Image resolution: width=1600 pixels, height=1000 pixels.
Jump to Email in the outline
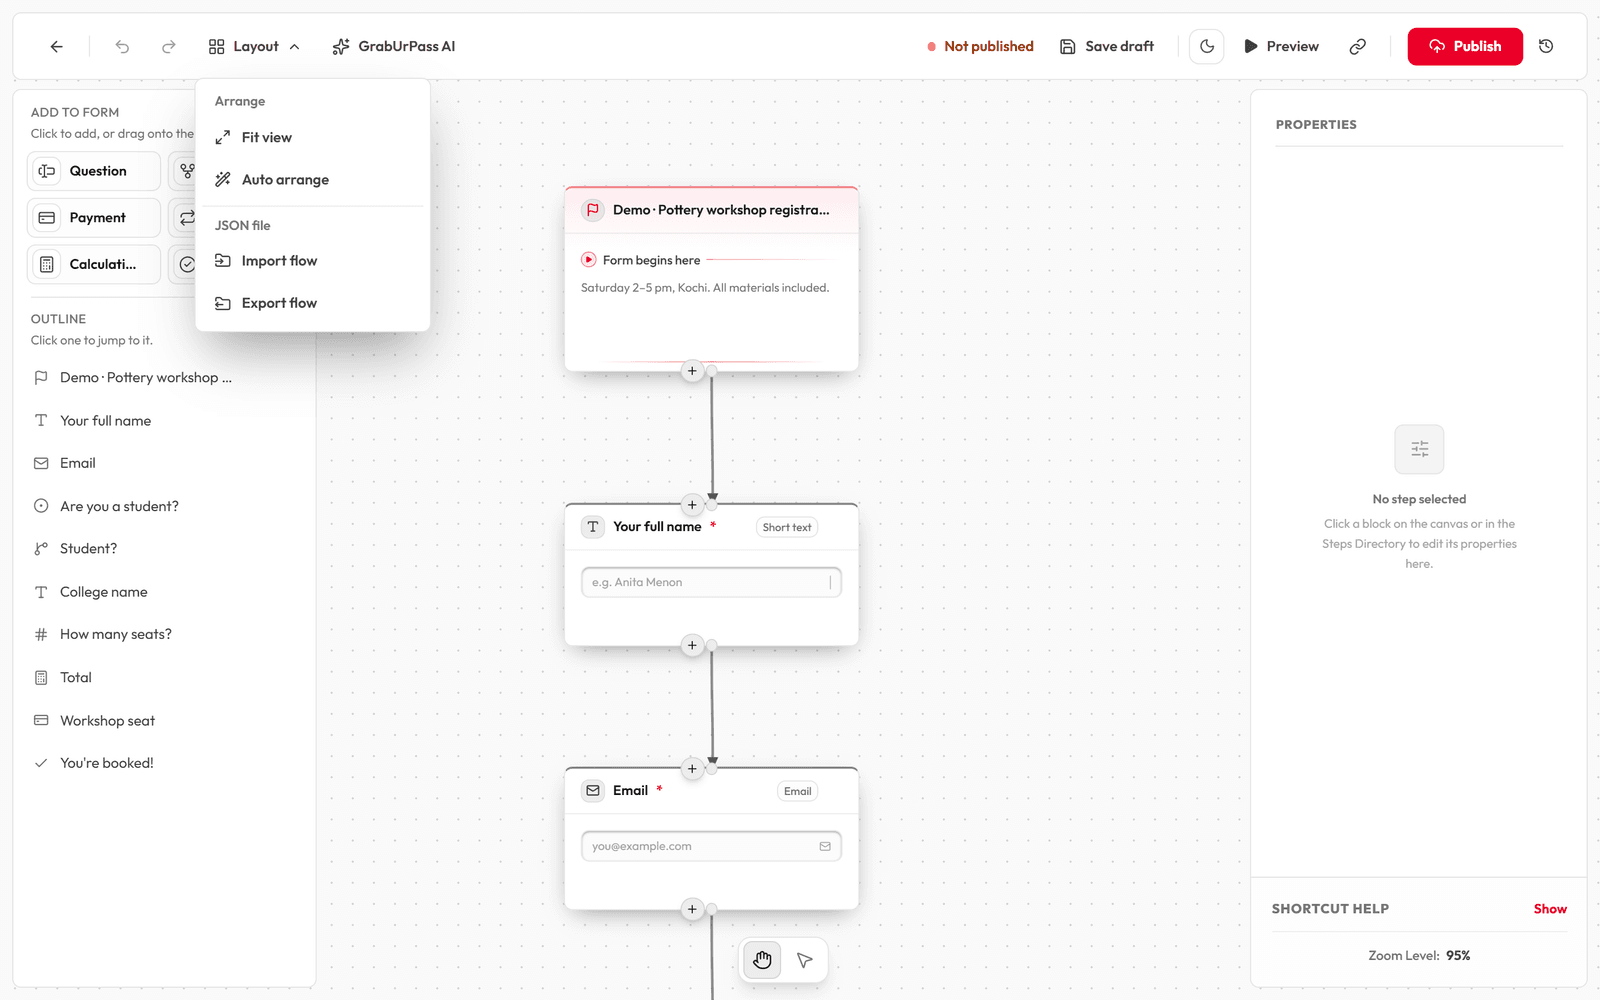click(x=164, y=463)
